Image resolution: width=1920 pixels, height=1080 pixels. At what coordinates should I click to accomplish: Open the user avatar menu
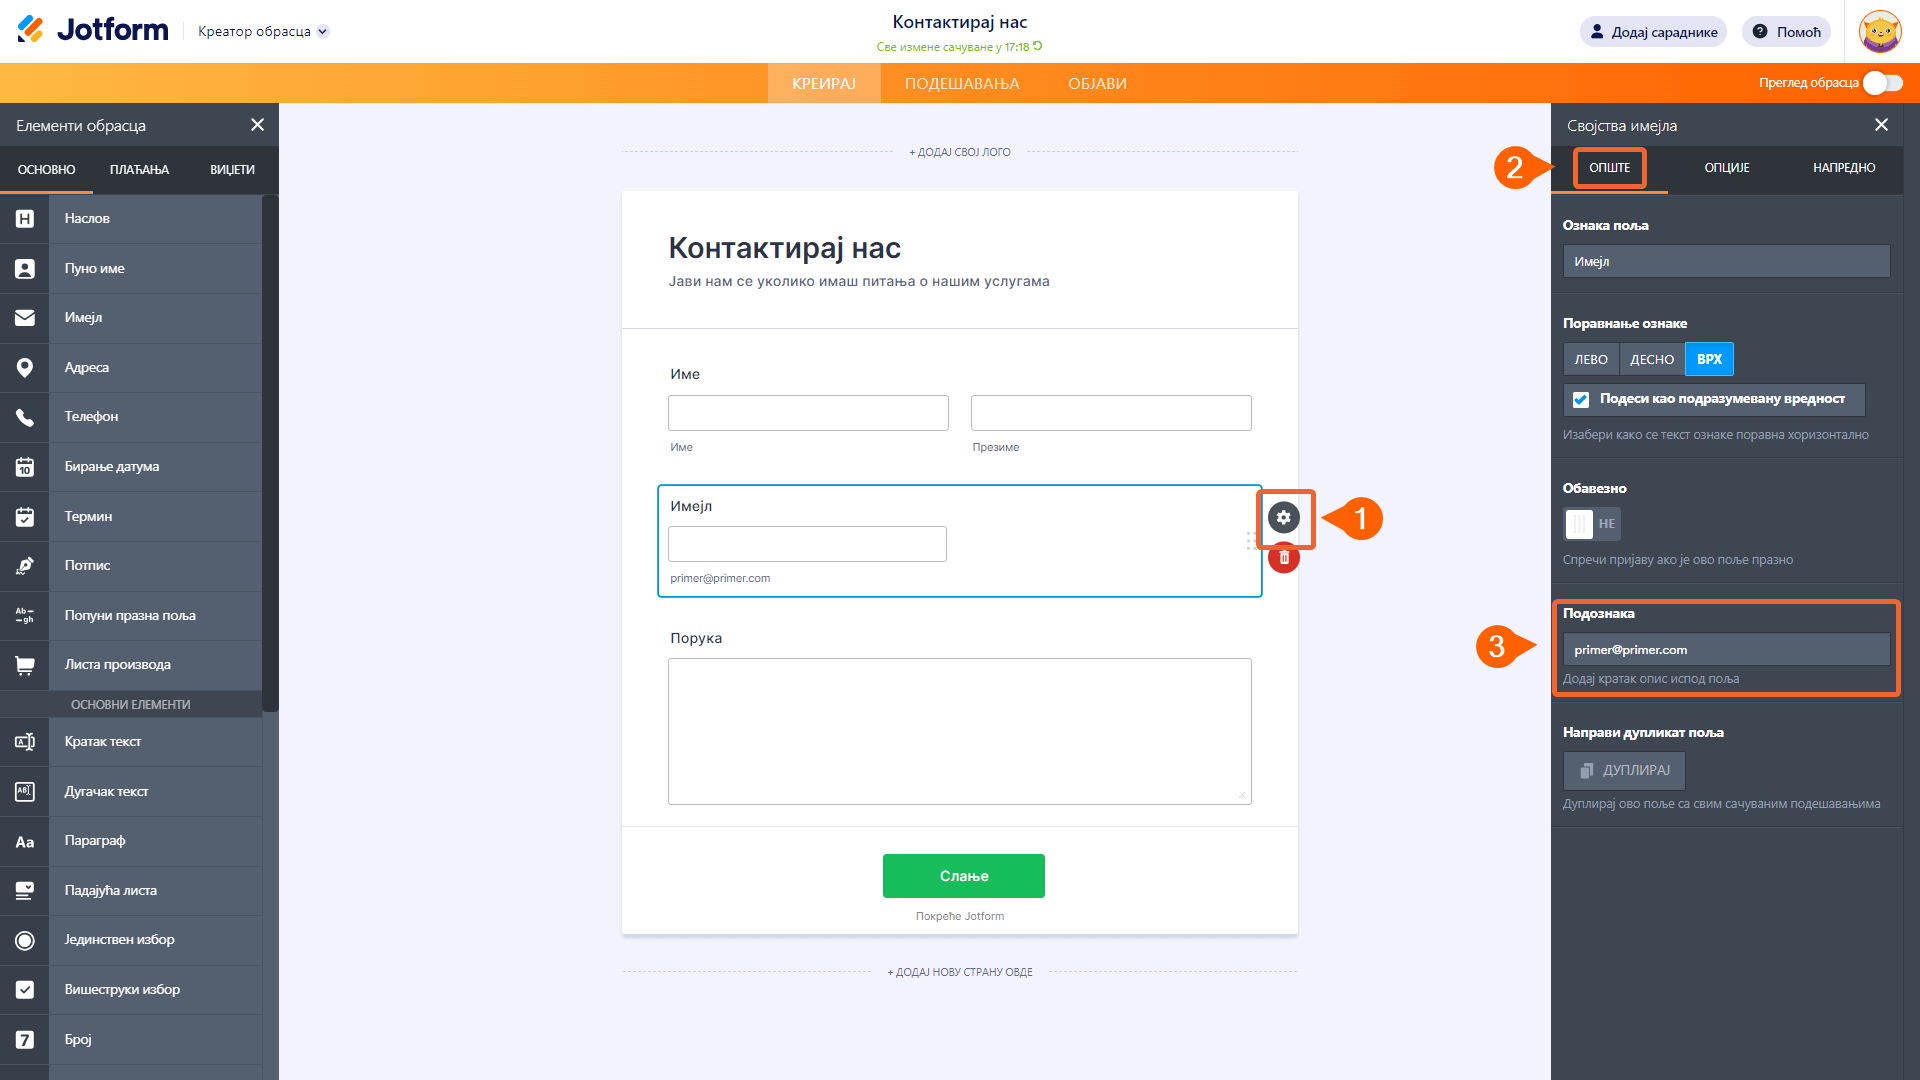[x=1879, y=32]
